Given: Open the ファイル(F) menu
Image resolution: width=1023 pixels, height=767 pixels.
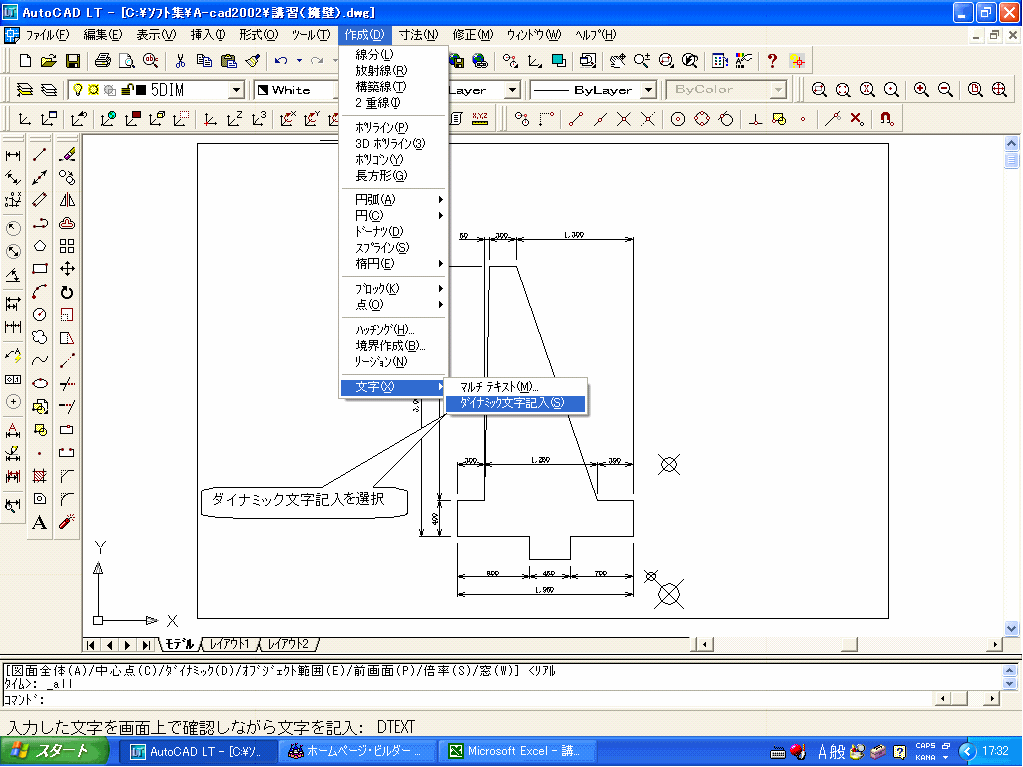Looking at the screenshot, I should point(47,35).
